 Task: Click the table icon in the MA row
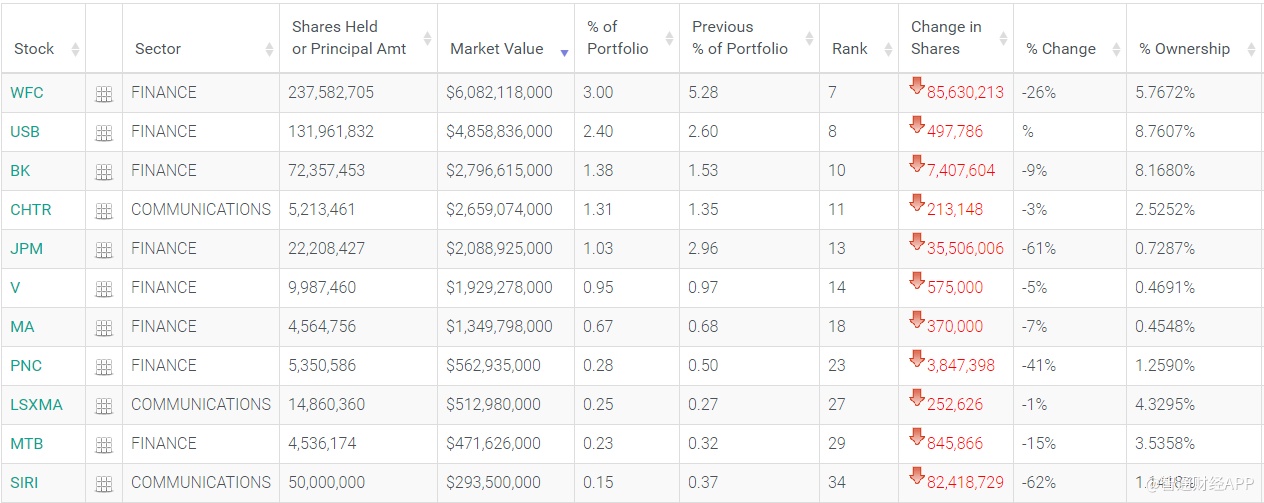(103, 328)
